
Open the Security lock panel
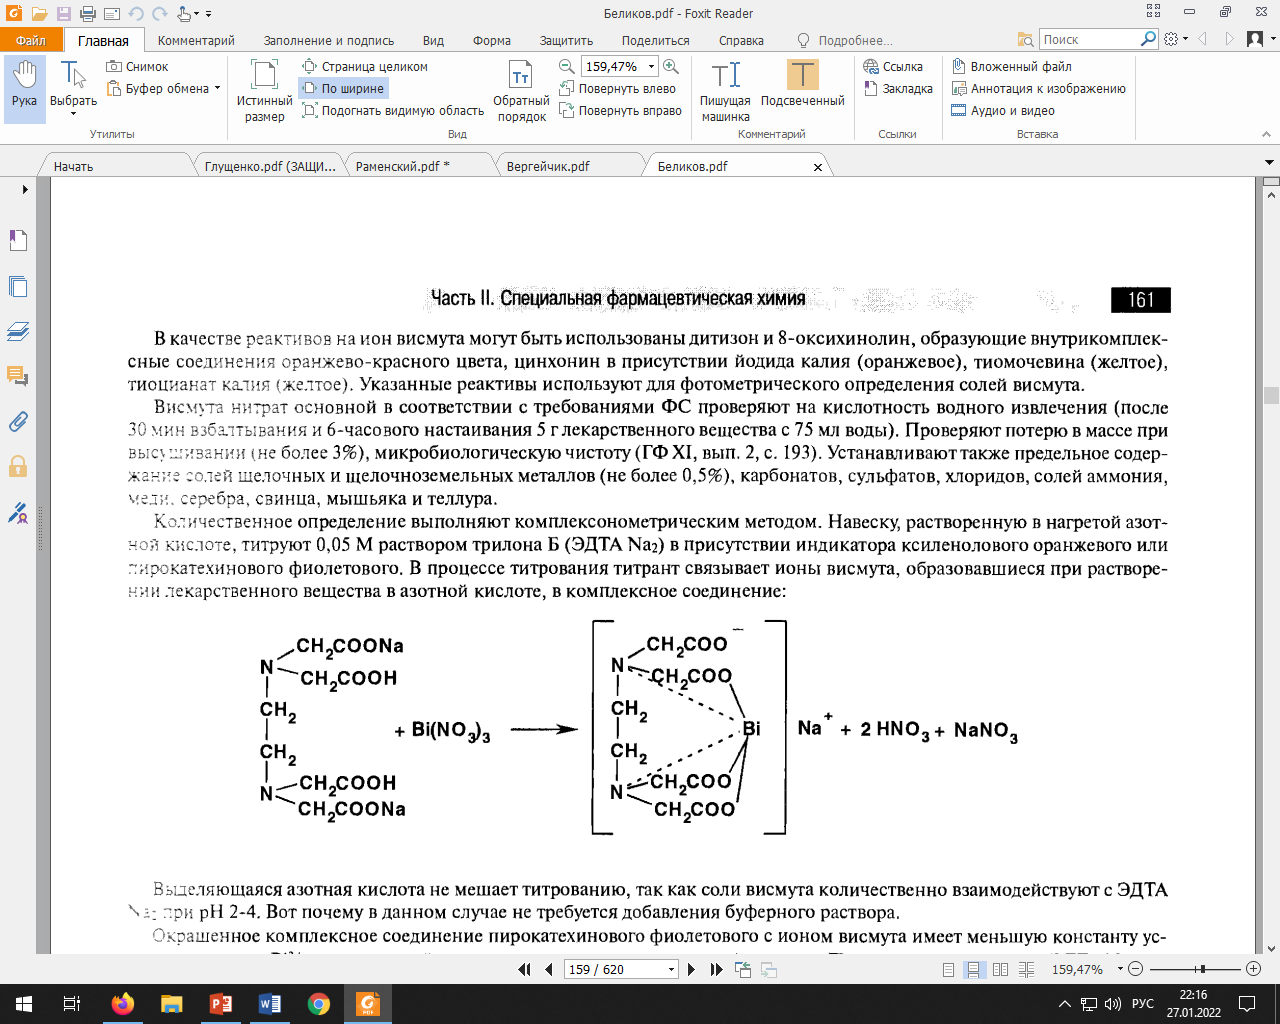(x=18, y=467)
